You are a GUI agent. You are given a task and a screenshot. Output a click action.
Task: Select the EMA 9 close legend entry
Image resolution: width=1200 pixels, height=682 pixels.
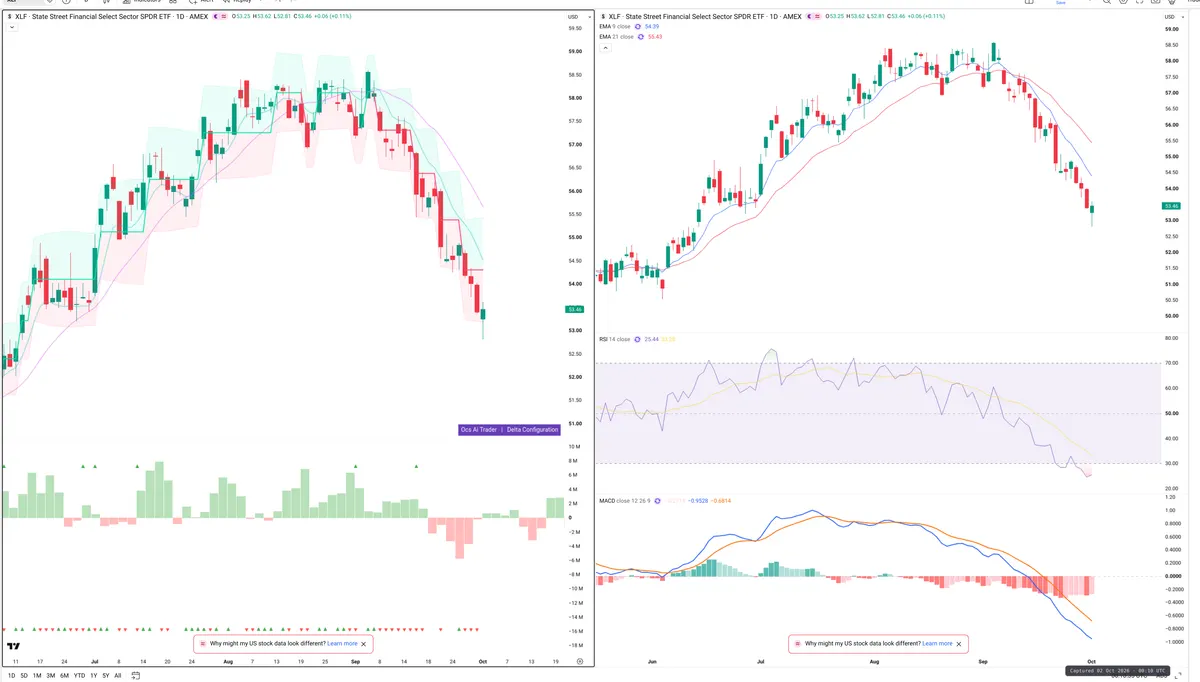[615, 26]
